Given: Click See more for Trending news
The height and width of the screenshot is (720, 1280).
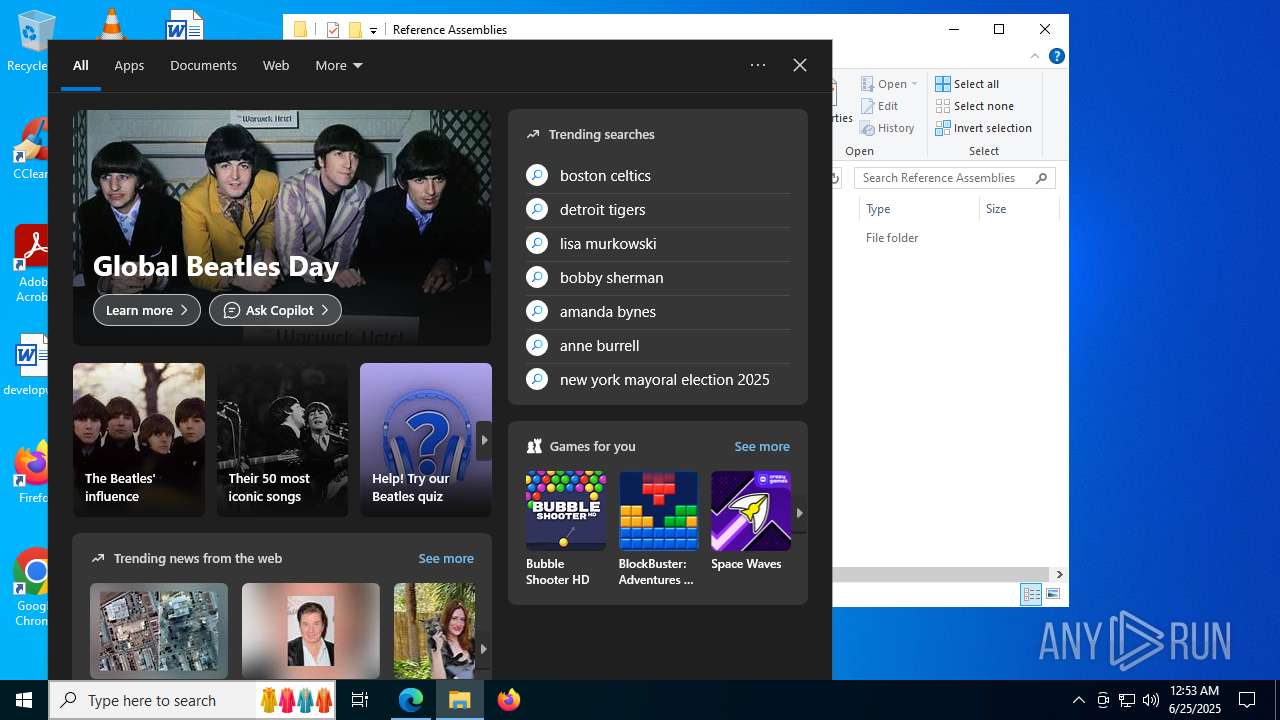Looking at the screenshot, I should [x=446, y=558].
